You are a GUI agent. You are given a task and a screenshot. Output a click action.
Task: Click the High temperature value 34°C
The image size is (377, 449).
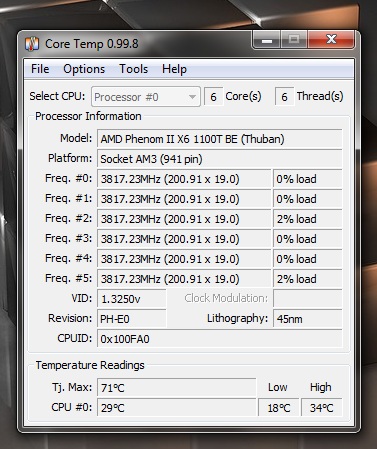[321, 407]
